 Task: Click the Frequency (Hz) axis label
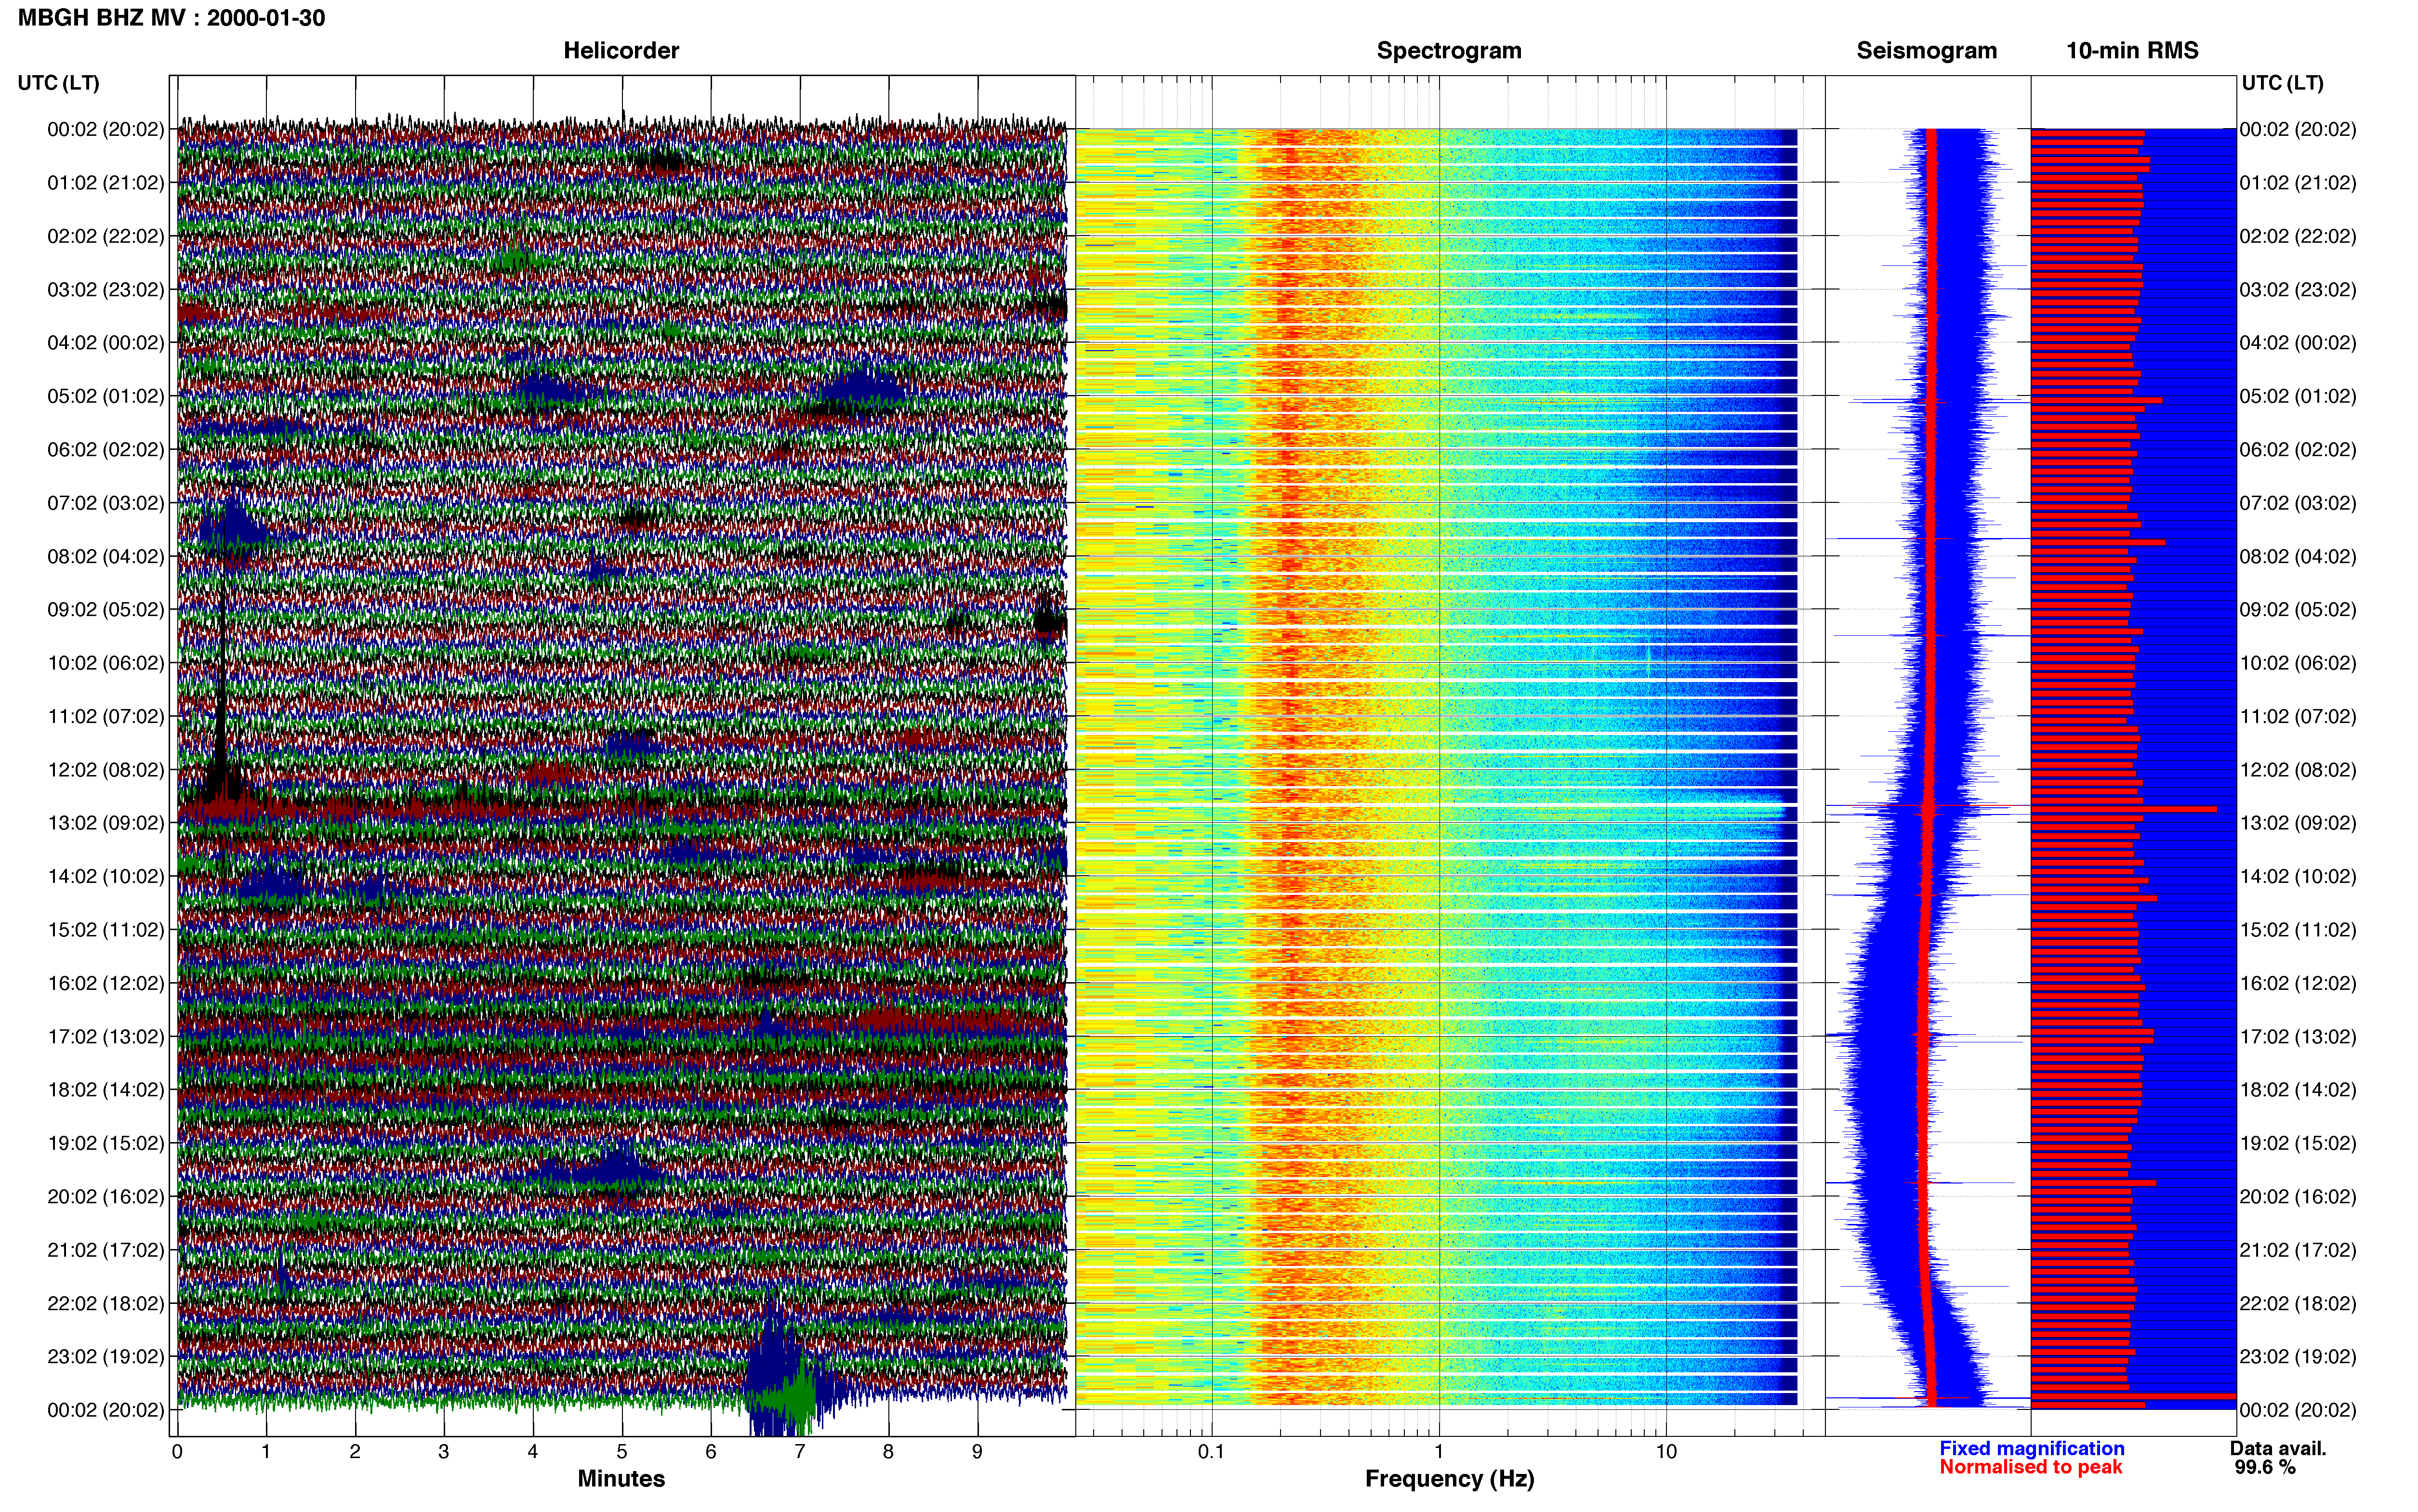(x=1449, y=1479)
